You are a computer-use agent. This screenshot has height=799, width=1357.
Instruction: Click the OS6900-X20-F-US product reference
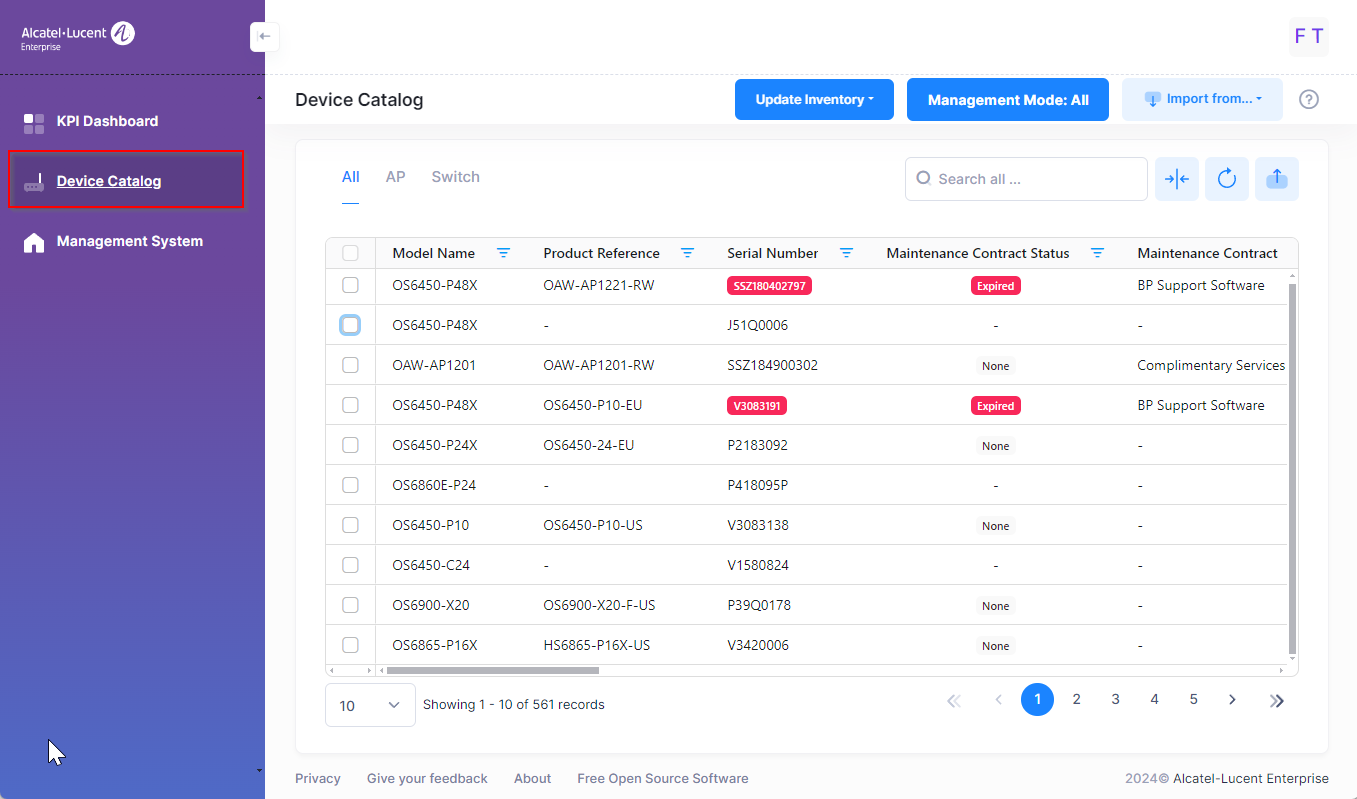[x=599, y=605]
